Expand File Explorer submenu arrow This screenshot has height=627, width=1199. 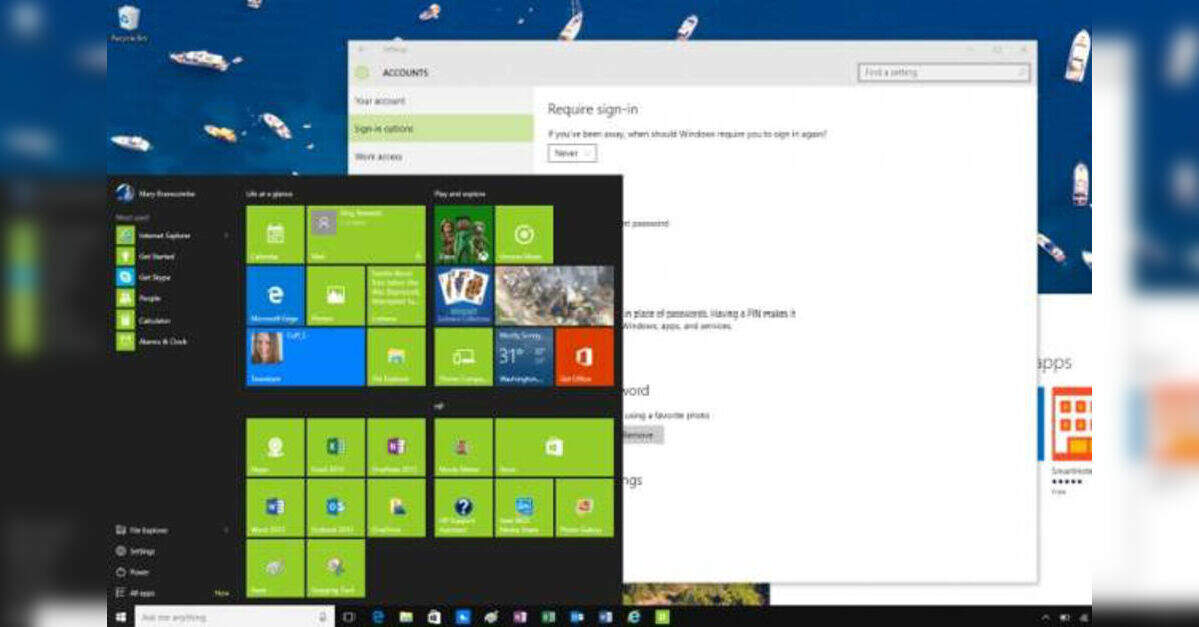226,530
